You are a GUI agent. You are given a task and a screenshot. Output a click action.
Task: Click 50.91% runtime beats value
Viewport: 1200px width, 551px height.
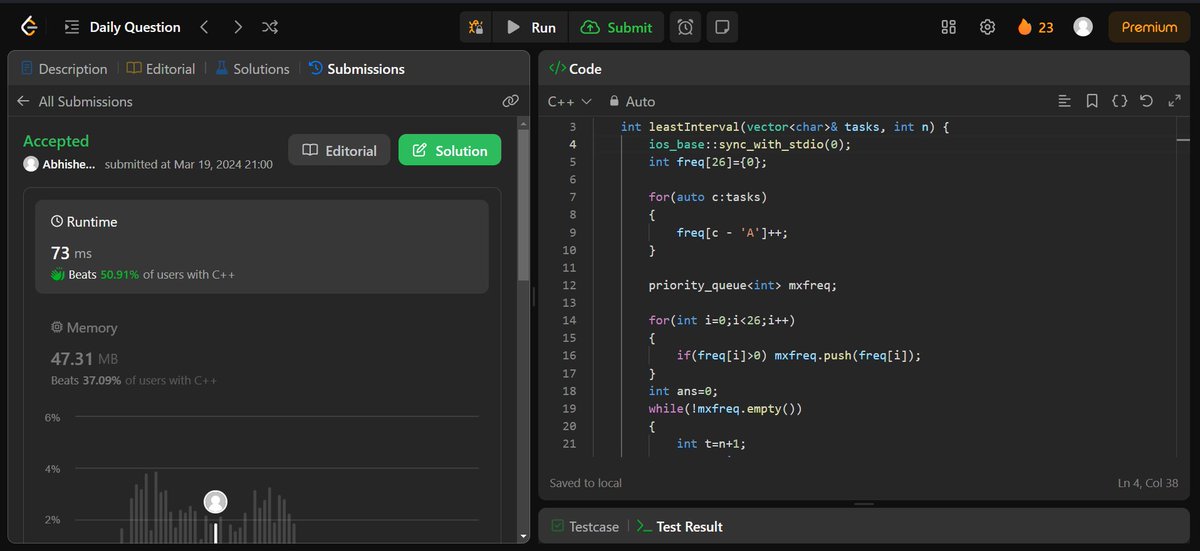pyautogui.click(x=120, y=274)
